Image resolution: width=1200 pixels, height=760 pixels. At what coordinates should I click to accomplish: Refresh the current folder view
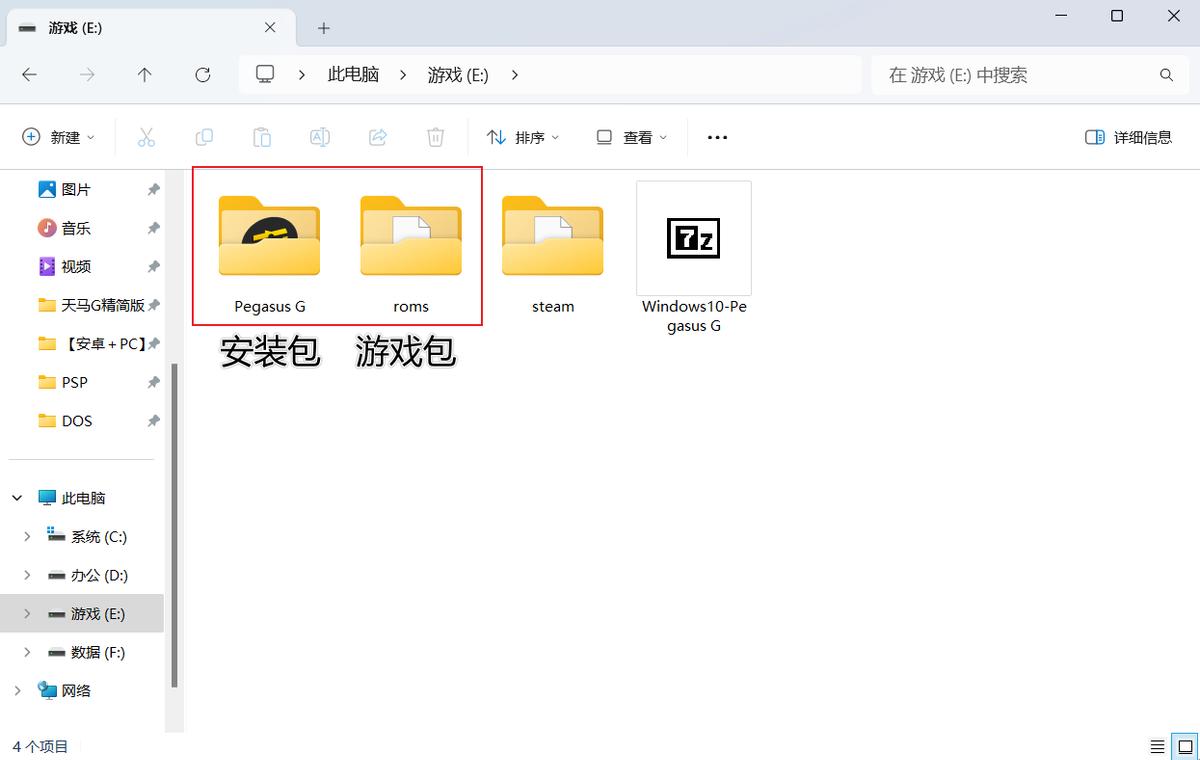click(203, 74)
